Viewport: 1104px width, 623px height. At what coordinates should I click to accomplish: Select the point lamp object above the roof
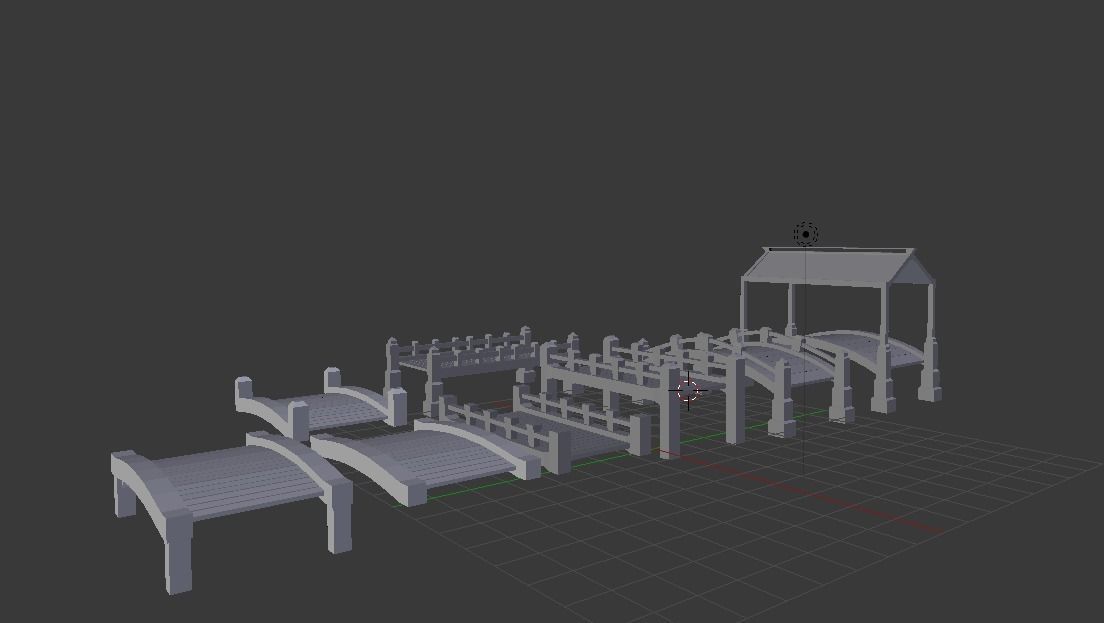(x=805, y=234)
